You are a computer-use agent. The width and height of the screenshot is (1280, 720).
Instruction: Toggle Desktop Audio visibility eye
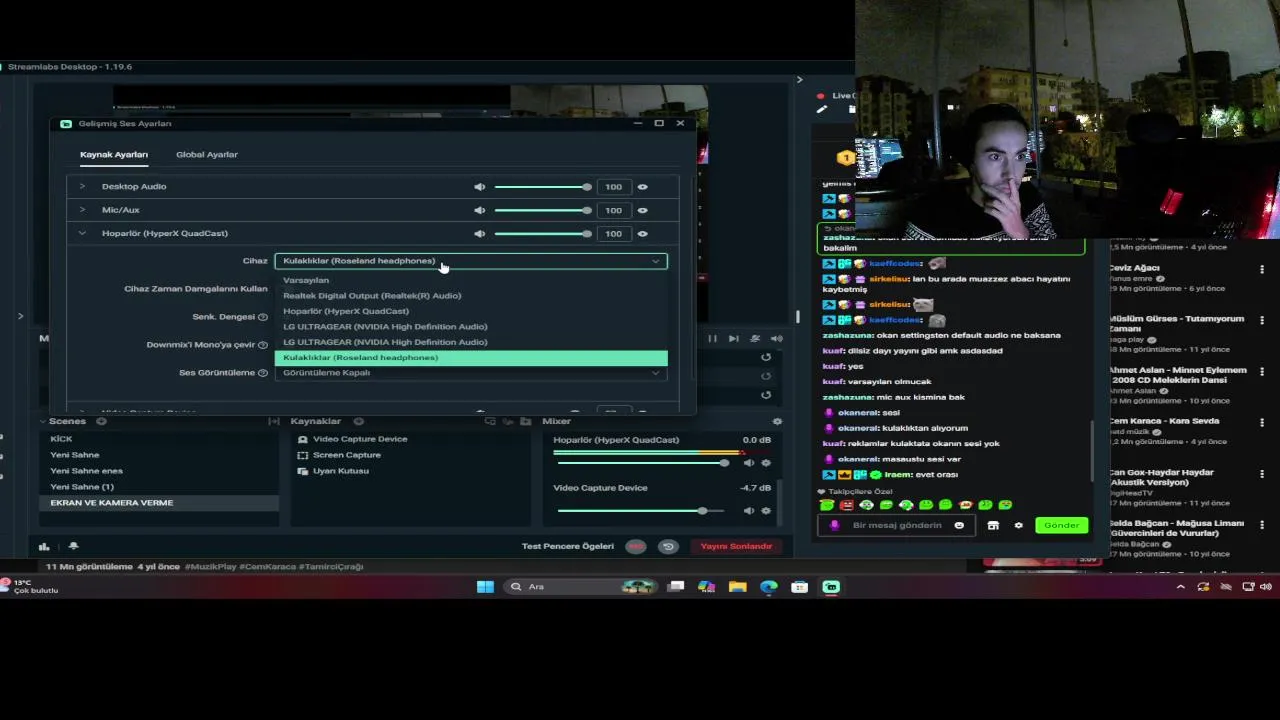[642, 187]
